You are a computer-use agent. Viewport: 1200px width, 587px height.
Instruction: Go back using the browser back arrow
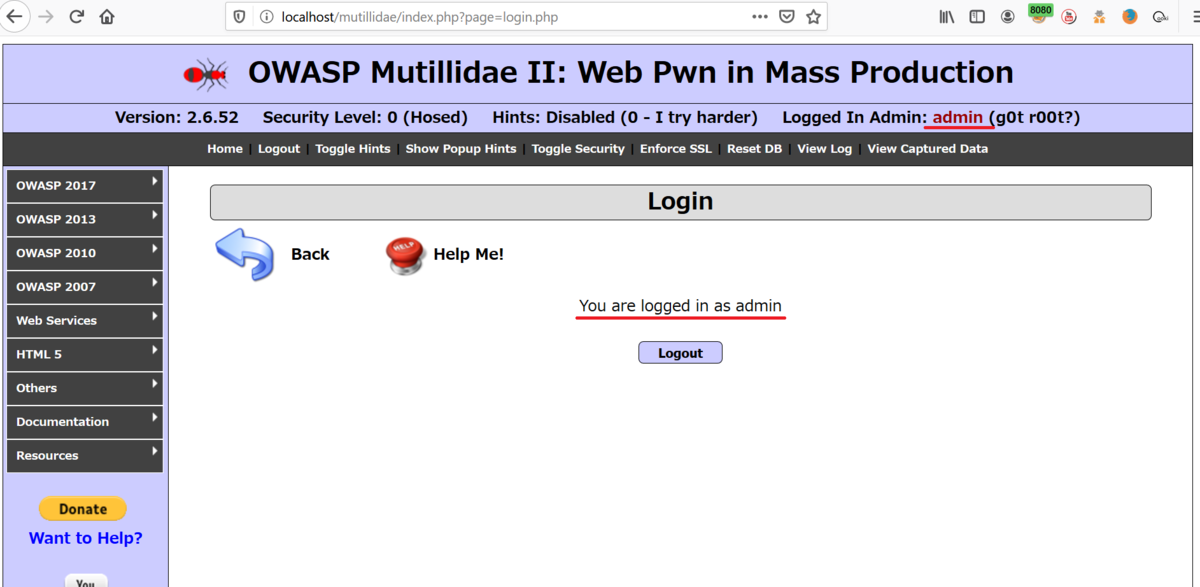coord(15,17)
